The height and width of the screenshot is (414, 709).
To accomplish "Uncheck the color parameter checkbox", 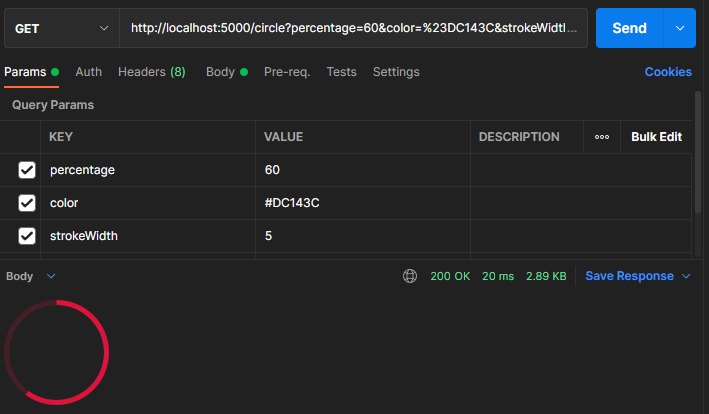I will [27, 203].
